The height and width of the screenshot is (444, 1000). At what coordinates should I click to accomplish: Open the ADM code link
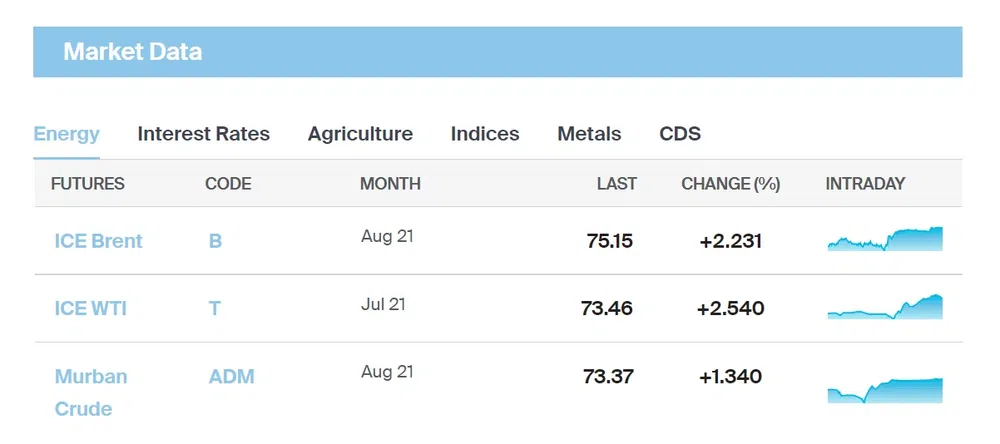coord(231,377)
